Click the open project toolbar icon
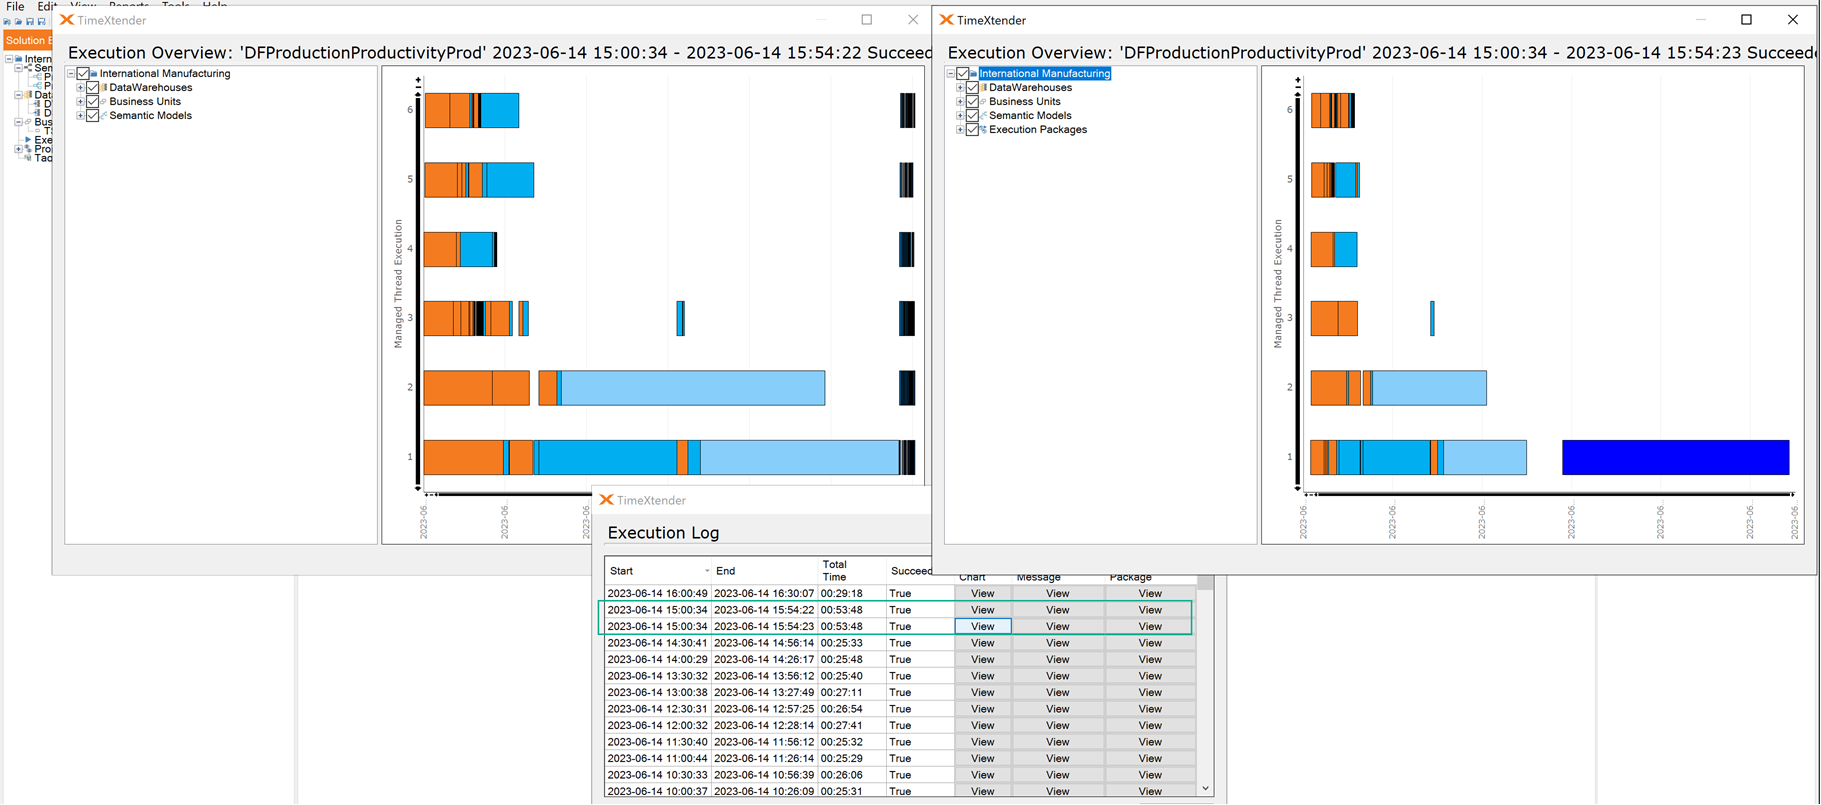 coord(18,21)
